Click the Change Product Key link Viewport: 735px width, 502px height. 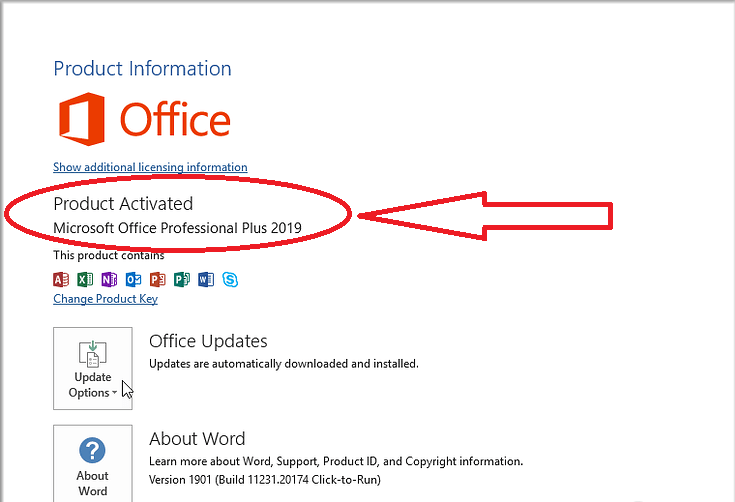105,299
